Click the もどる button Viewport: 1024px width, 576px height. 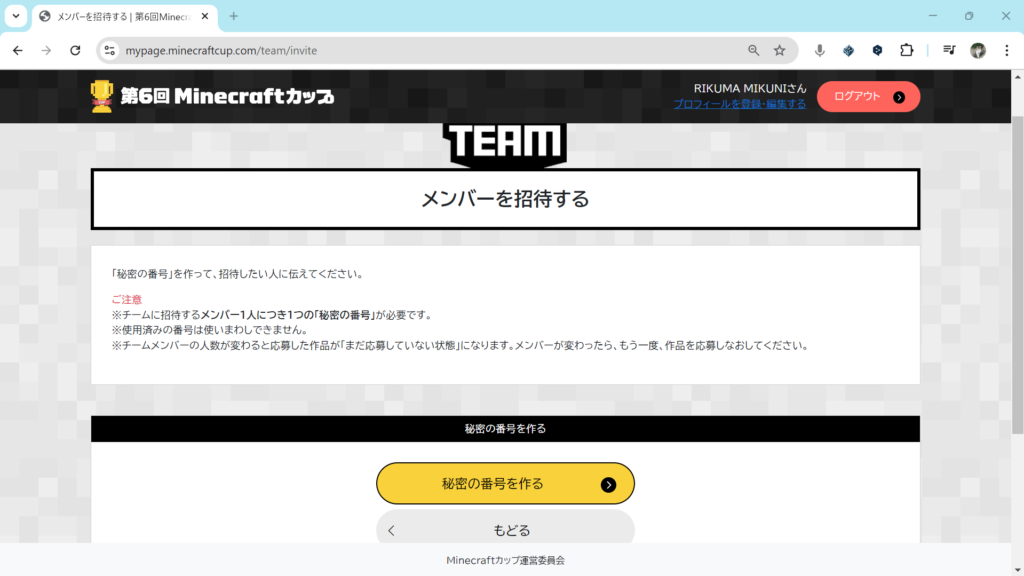505,530
